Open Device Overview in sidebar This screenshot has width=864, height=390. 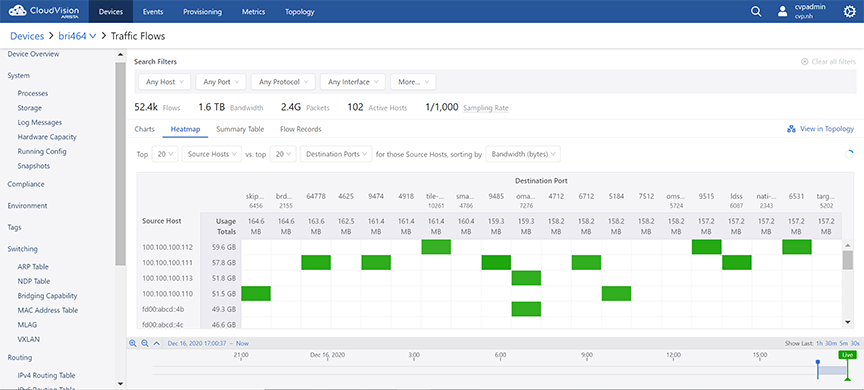[x=34, y=54]
